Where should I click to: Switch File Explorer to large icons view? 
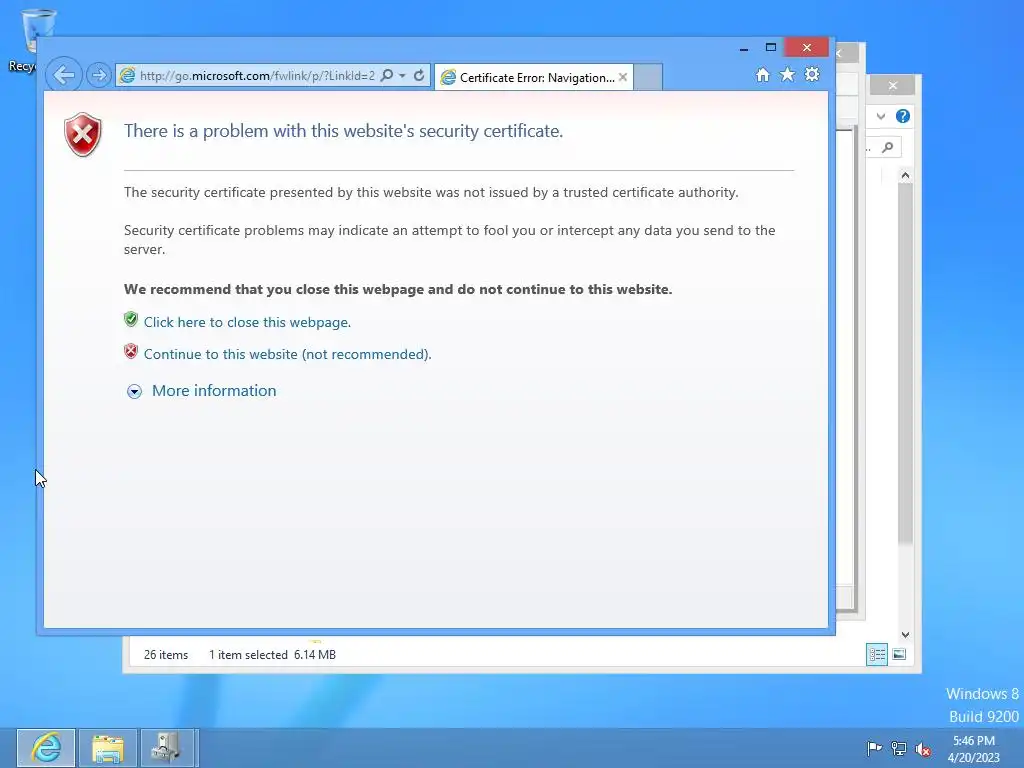(x=899, y=654)
